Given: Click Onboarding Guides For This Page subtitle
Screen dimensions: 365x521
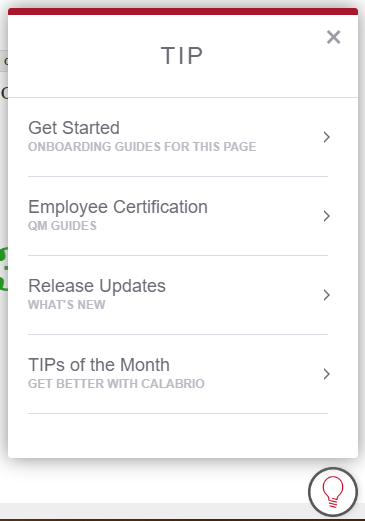Looking at the screenshot, I should 142,147.
